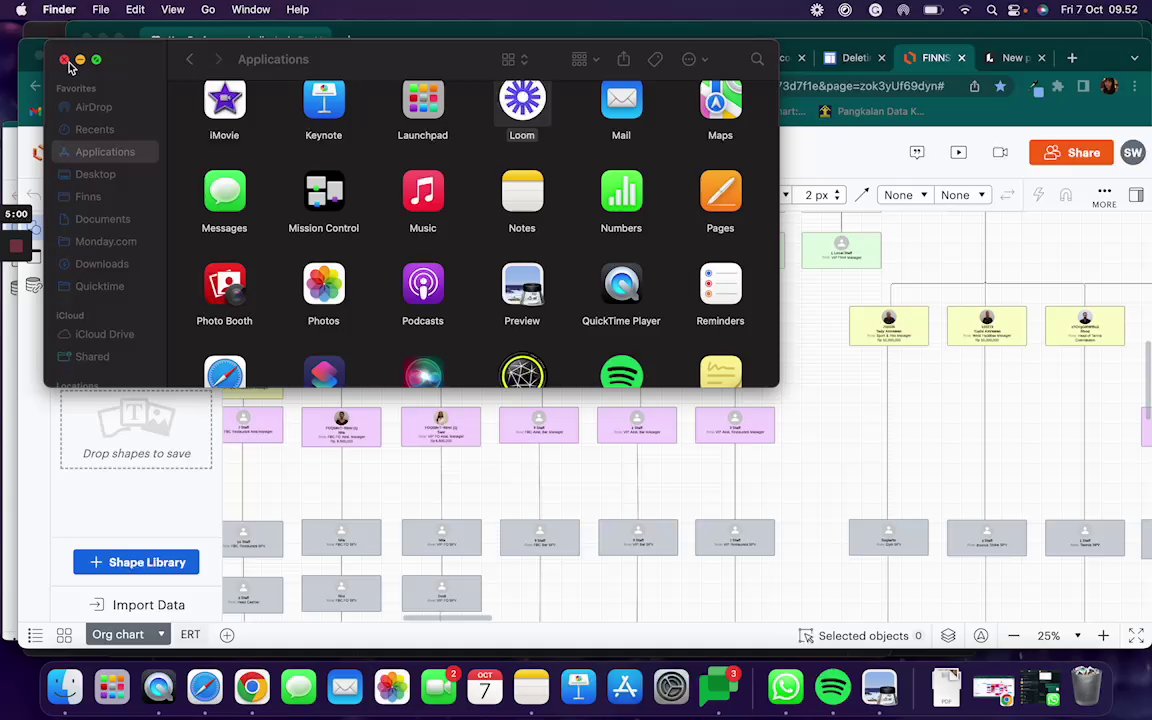Select the Loom app icon
Screen dimensions: 1152x720
tap(522, 100)
